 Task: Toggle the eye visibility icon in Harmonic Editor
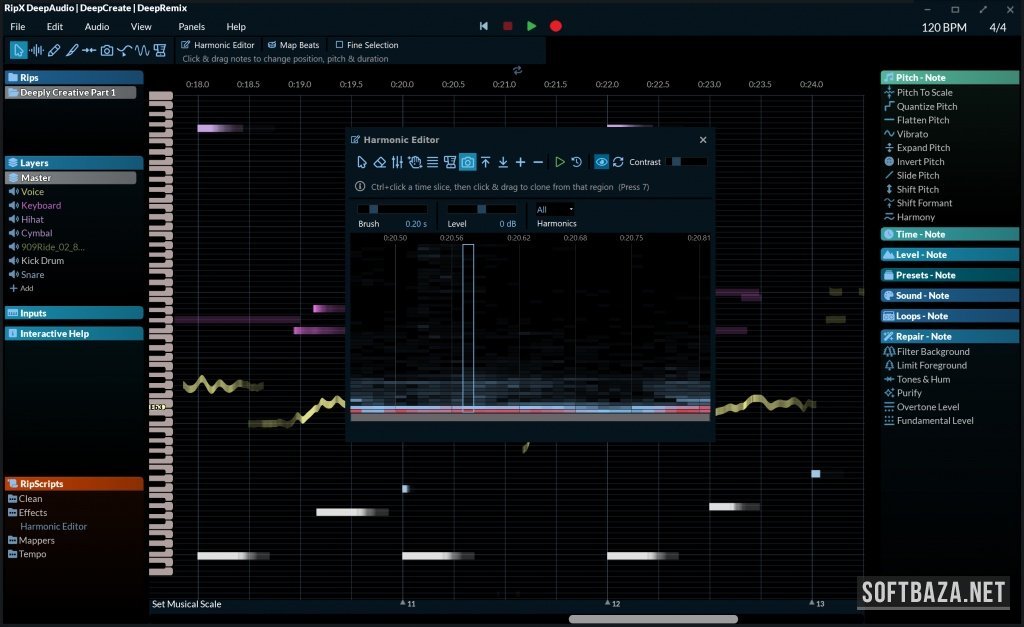pos(601,162)
